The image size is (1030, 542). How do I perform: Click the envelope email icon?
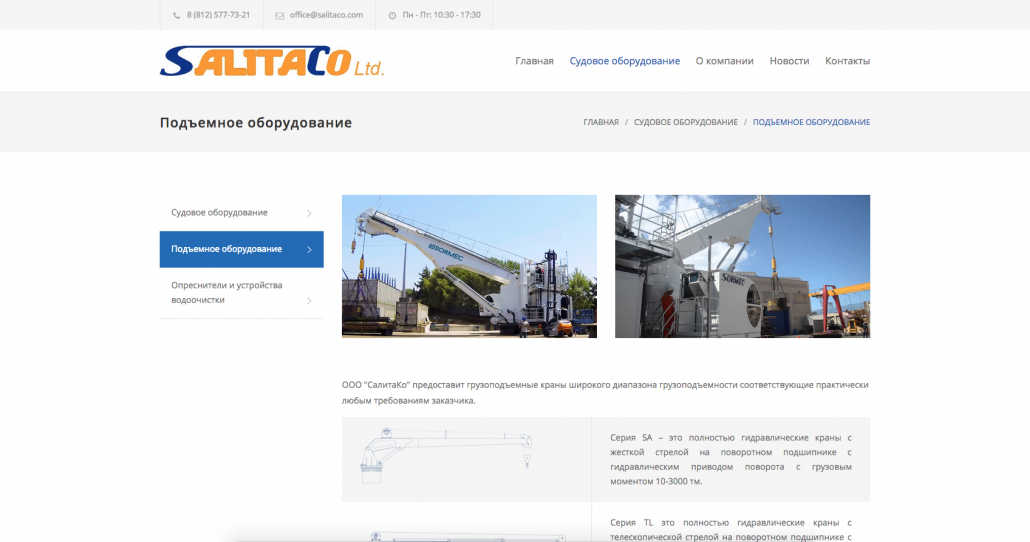(x=279, y=16)
